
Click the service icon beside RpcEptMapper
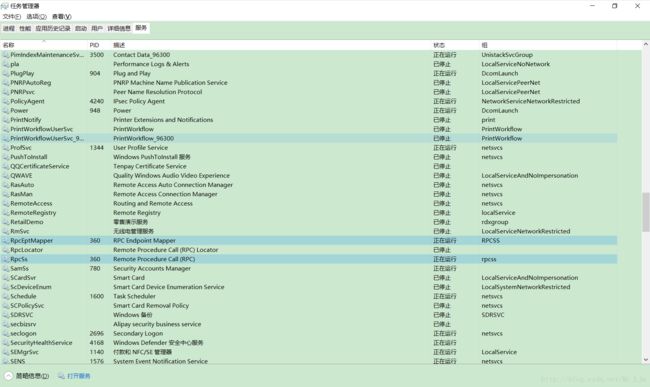coord(5,241)
